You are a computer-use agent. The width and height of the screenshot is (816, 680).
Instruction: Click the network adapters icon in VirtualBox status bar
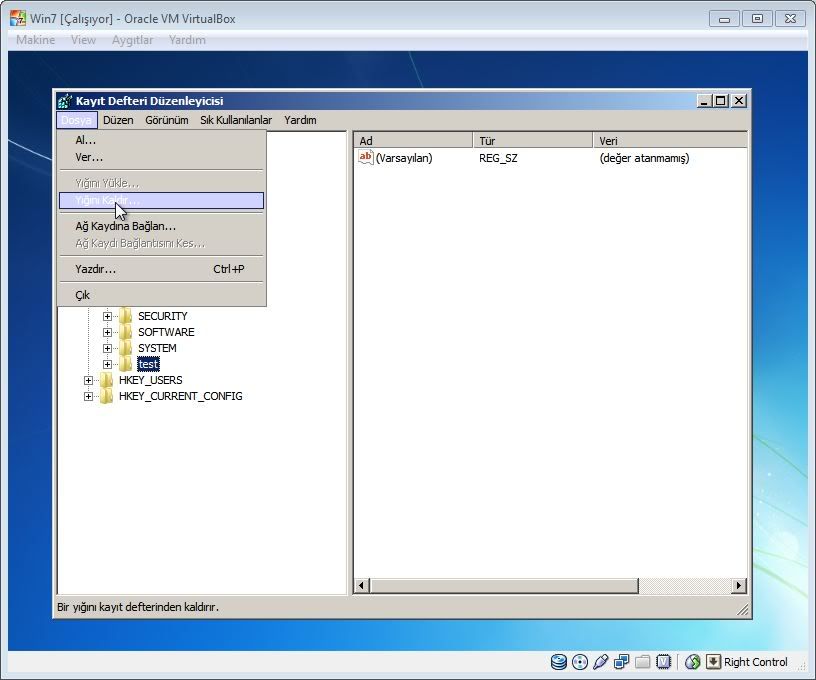(x=621, y=662)
